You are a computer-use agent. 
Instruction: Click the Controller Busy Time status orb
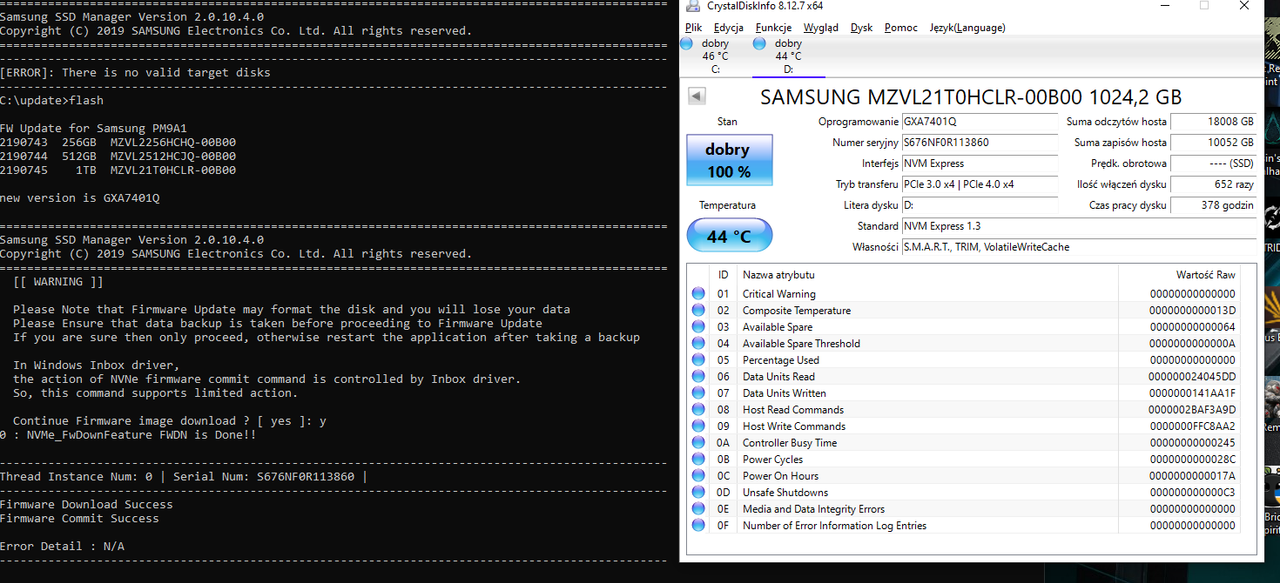point(698,442)
